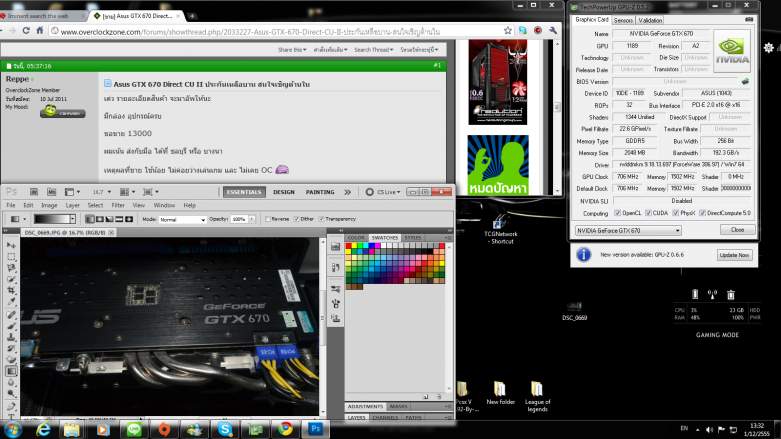Toggle the Dither checkbox
This screenshot has width=781, height=439.
297,219
